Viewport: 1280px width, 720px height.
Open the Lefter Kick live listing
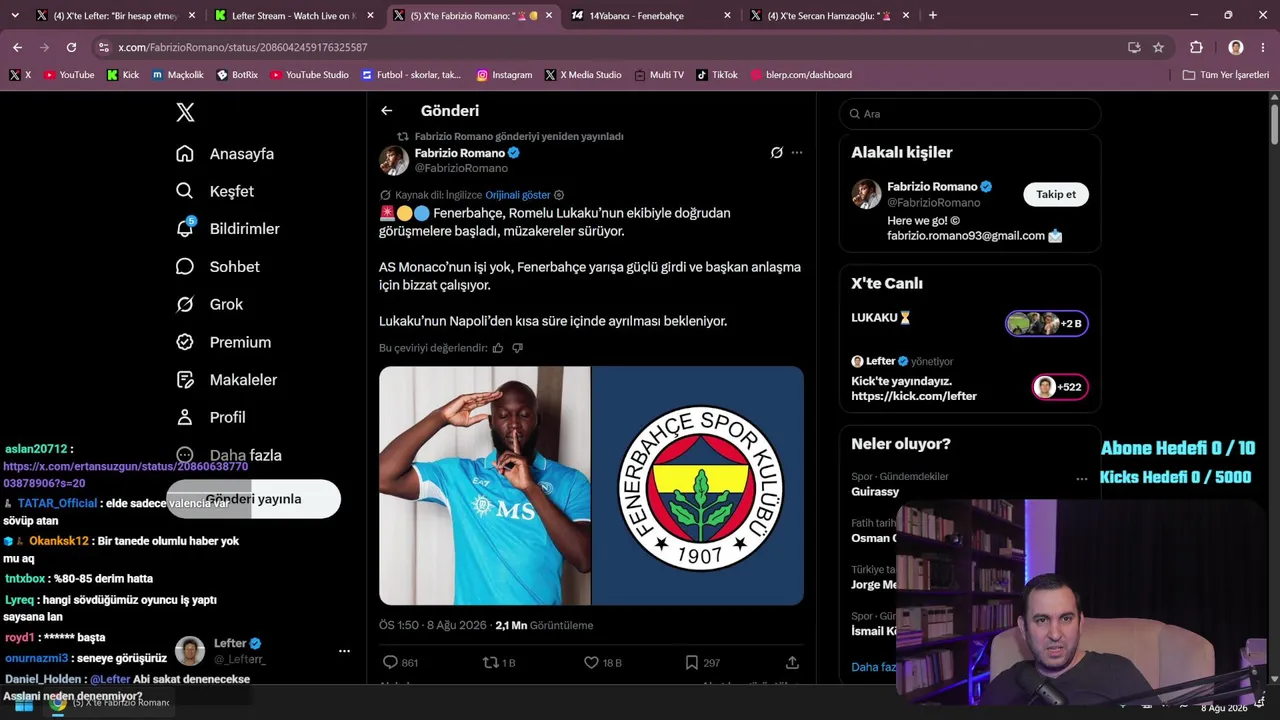[x=970, y=380]
